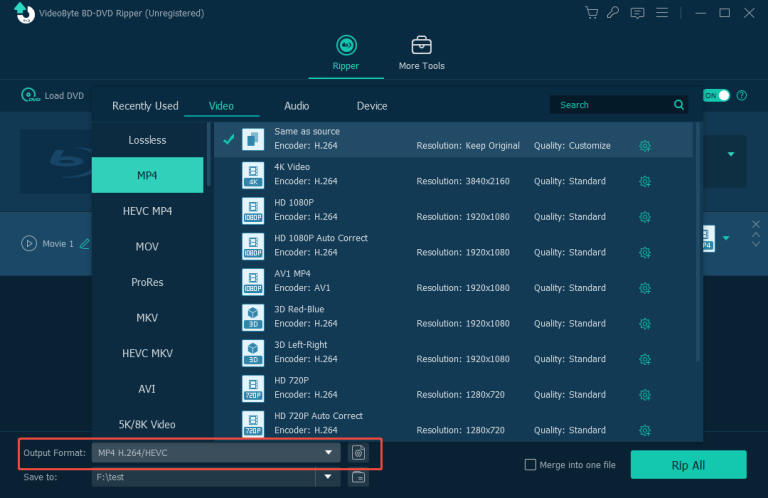Screen dimensions: 768x498
Task: Choose 4K Video preset
Action: (x=454, y=175)
